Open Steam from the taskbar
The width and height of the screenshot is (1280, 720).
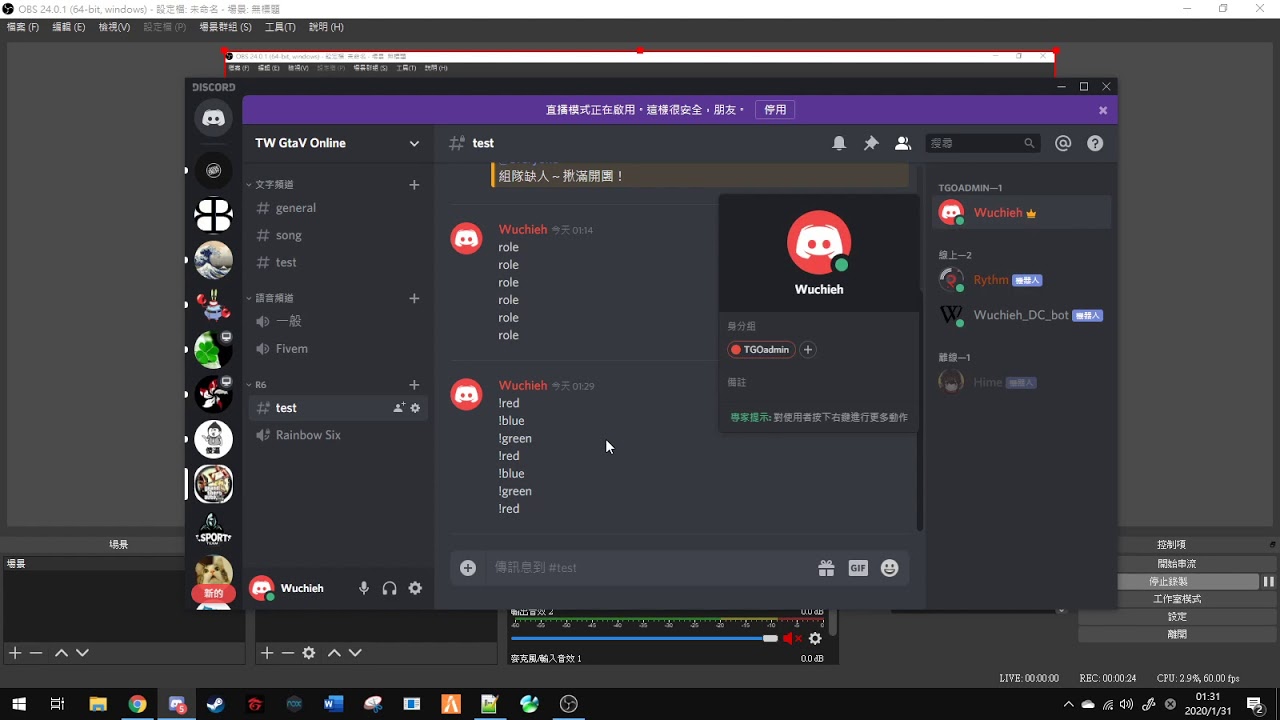coord(215,704)
